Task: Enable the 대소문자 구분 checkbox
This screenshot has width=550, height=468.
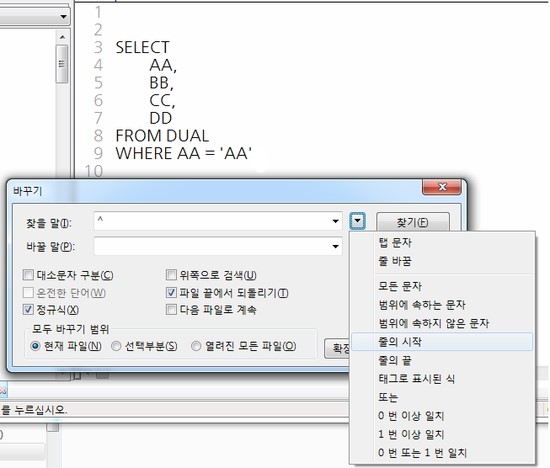Action: point(28,275)
